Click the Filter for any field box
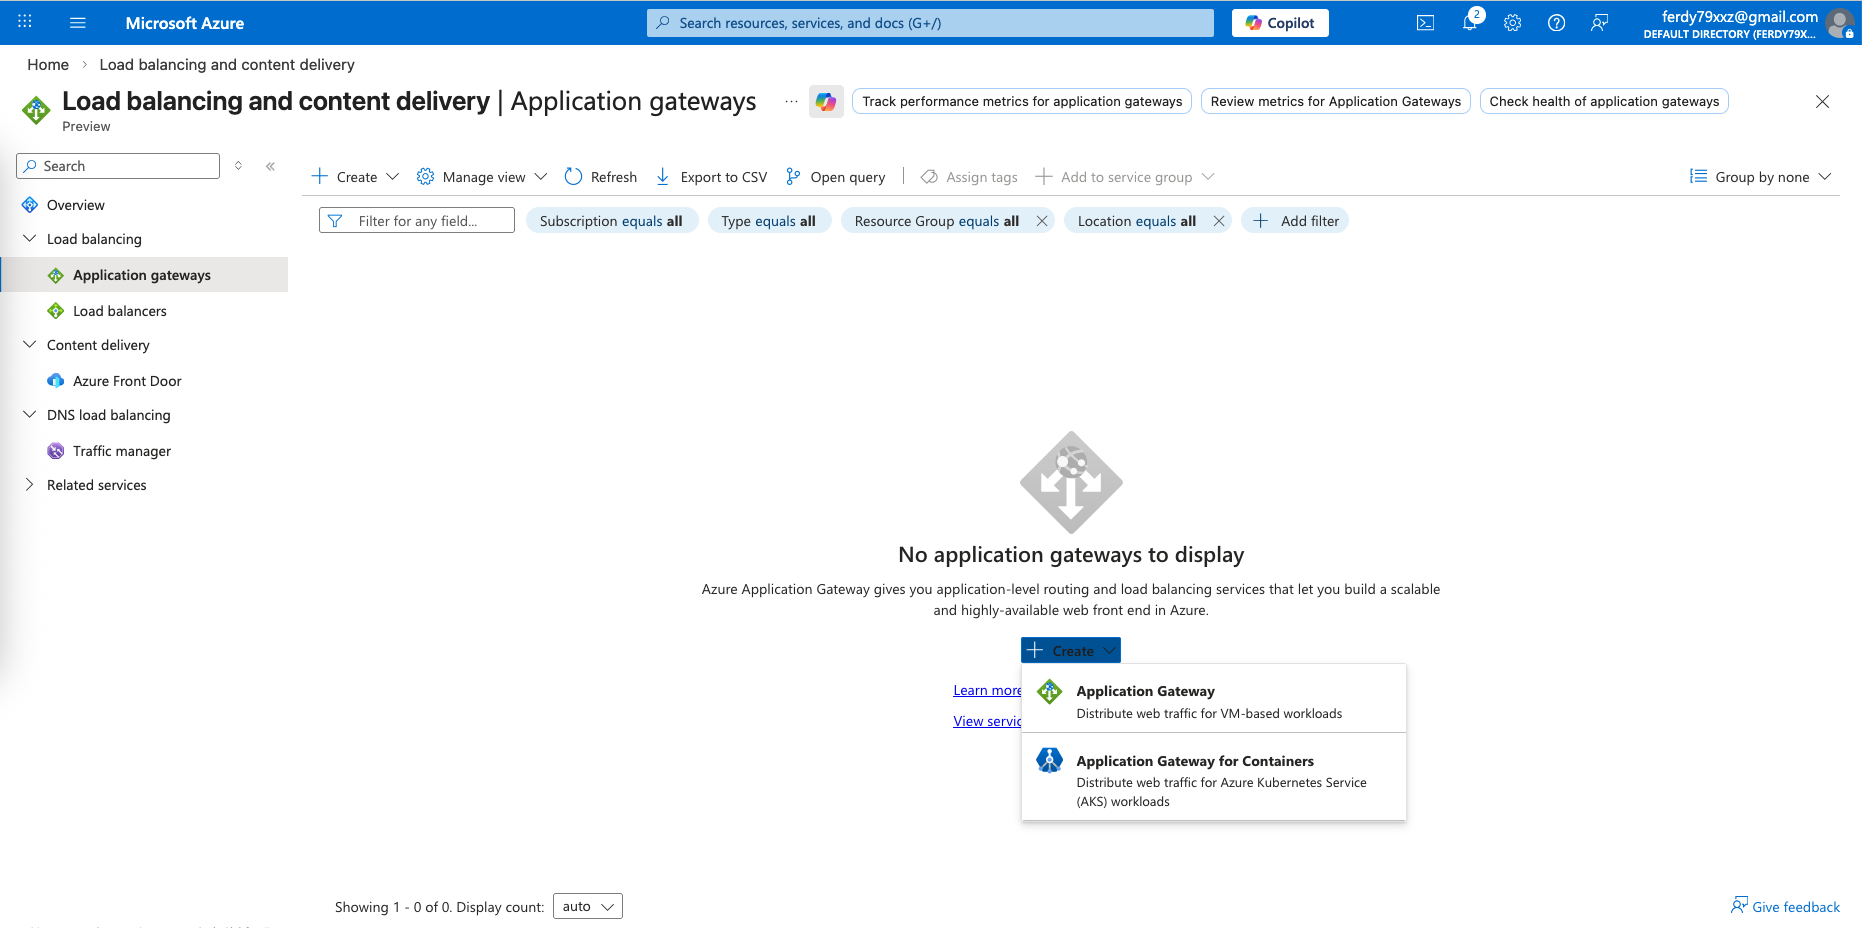Viewport: 1862px width, 928px height. [x=417, y=221]
